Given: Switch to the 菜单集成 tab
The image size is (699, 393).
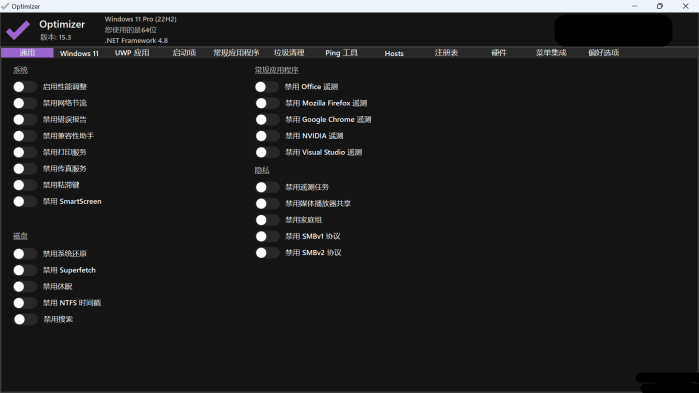Looking at the screenshot, I should point(551,53).
